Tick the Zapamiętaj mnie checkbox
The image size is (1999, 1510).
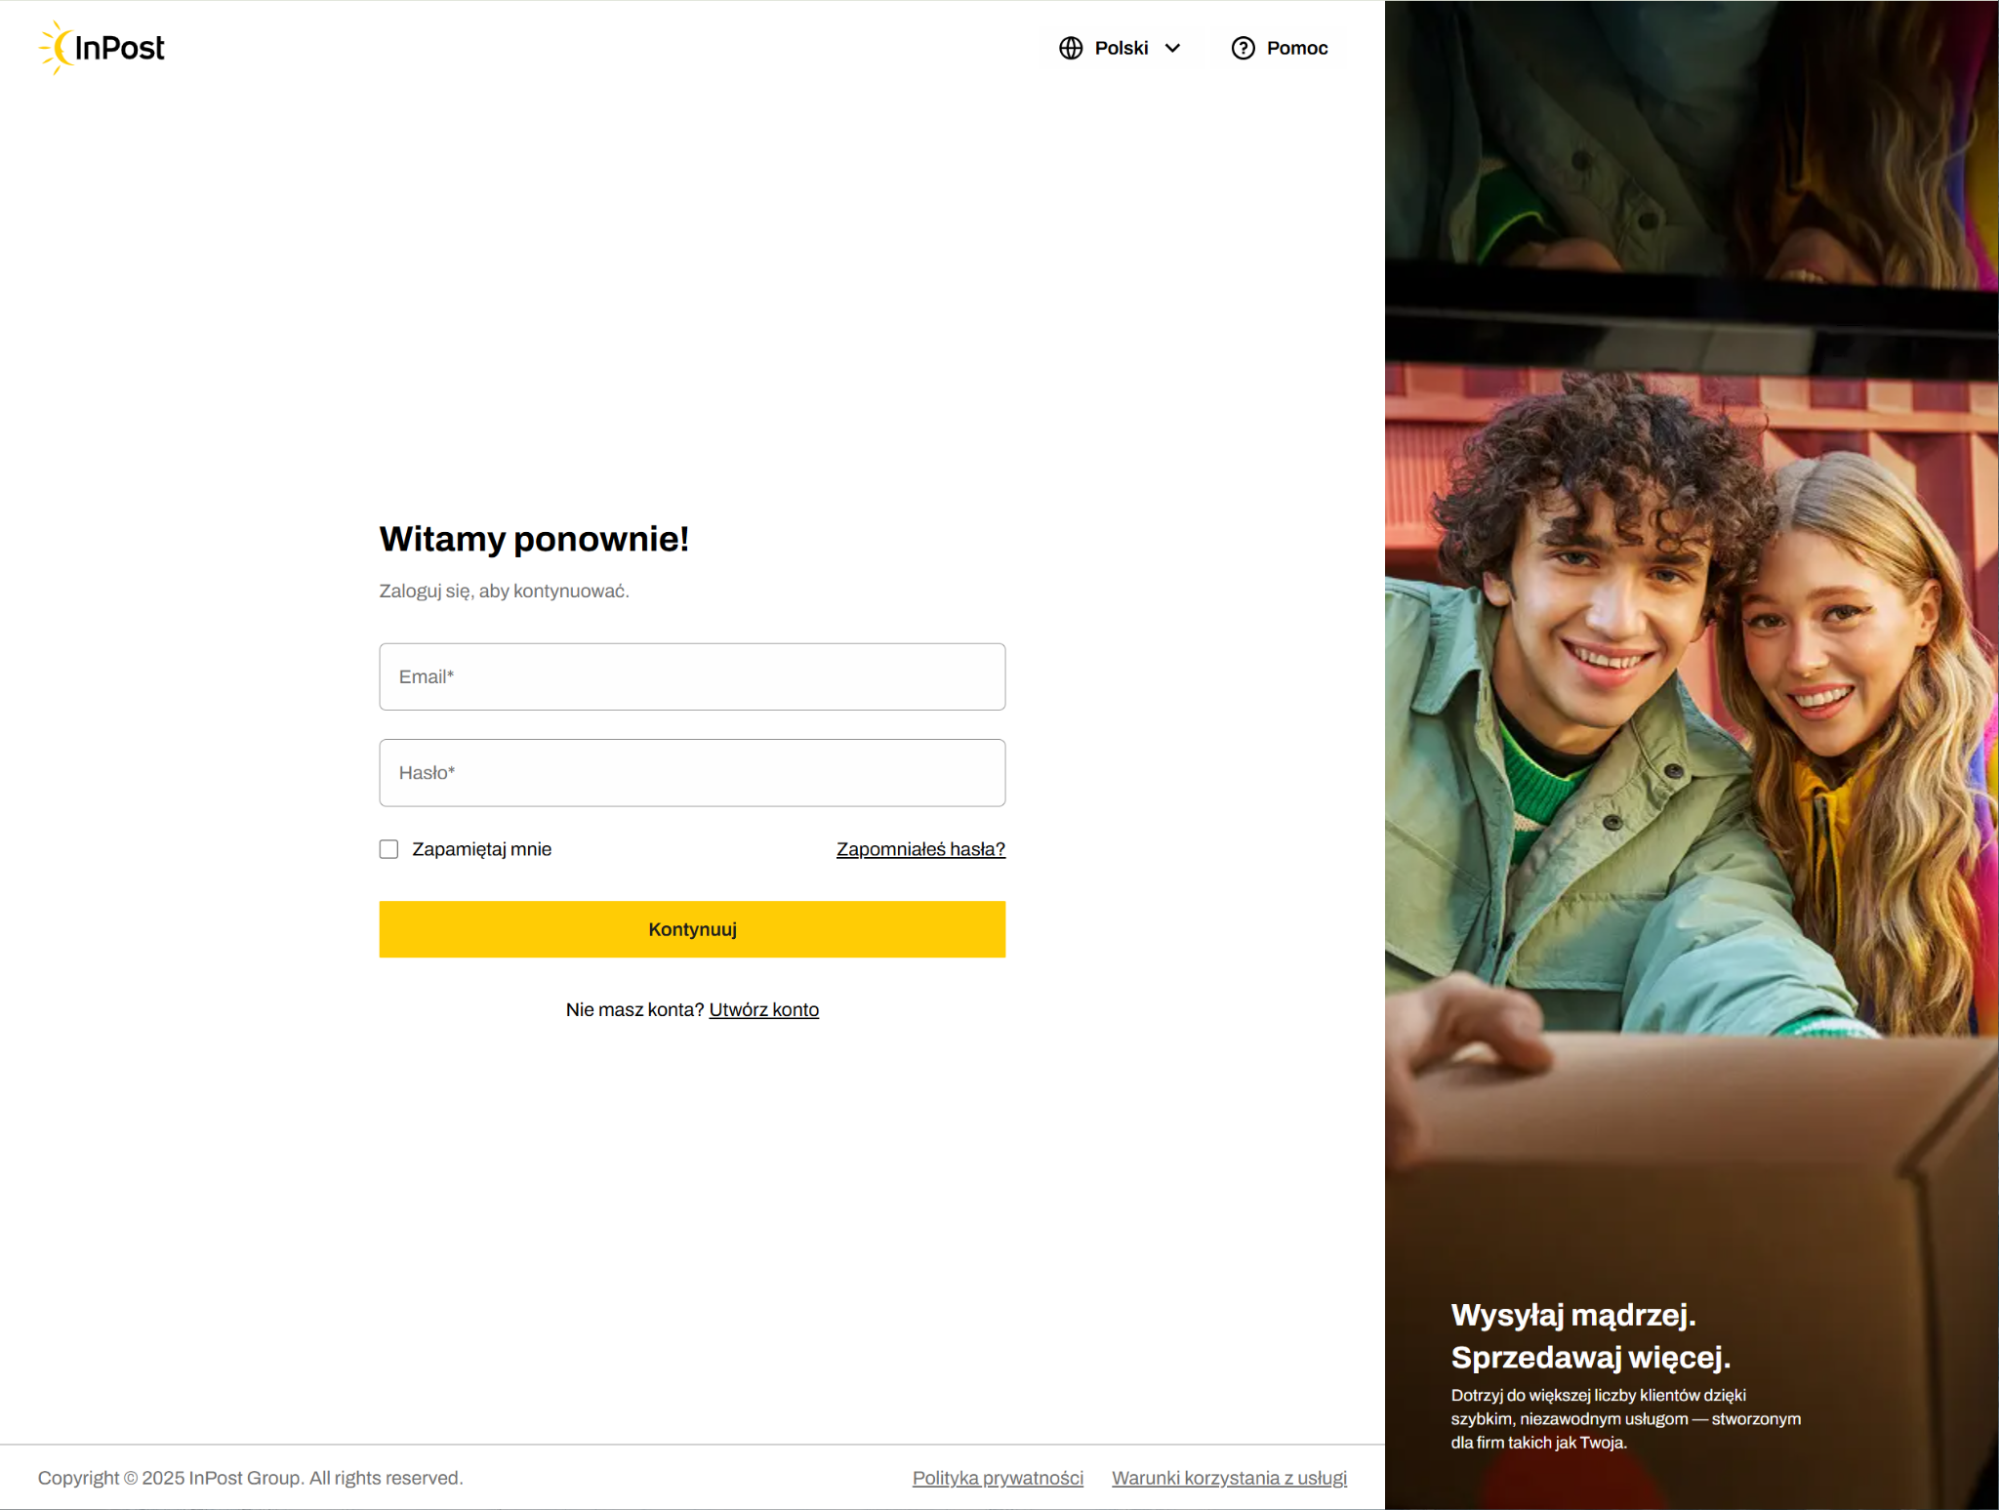(x=388, y=849)
